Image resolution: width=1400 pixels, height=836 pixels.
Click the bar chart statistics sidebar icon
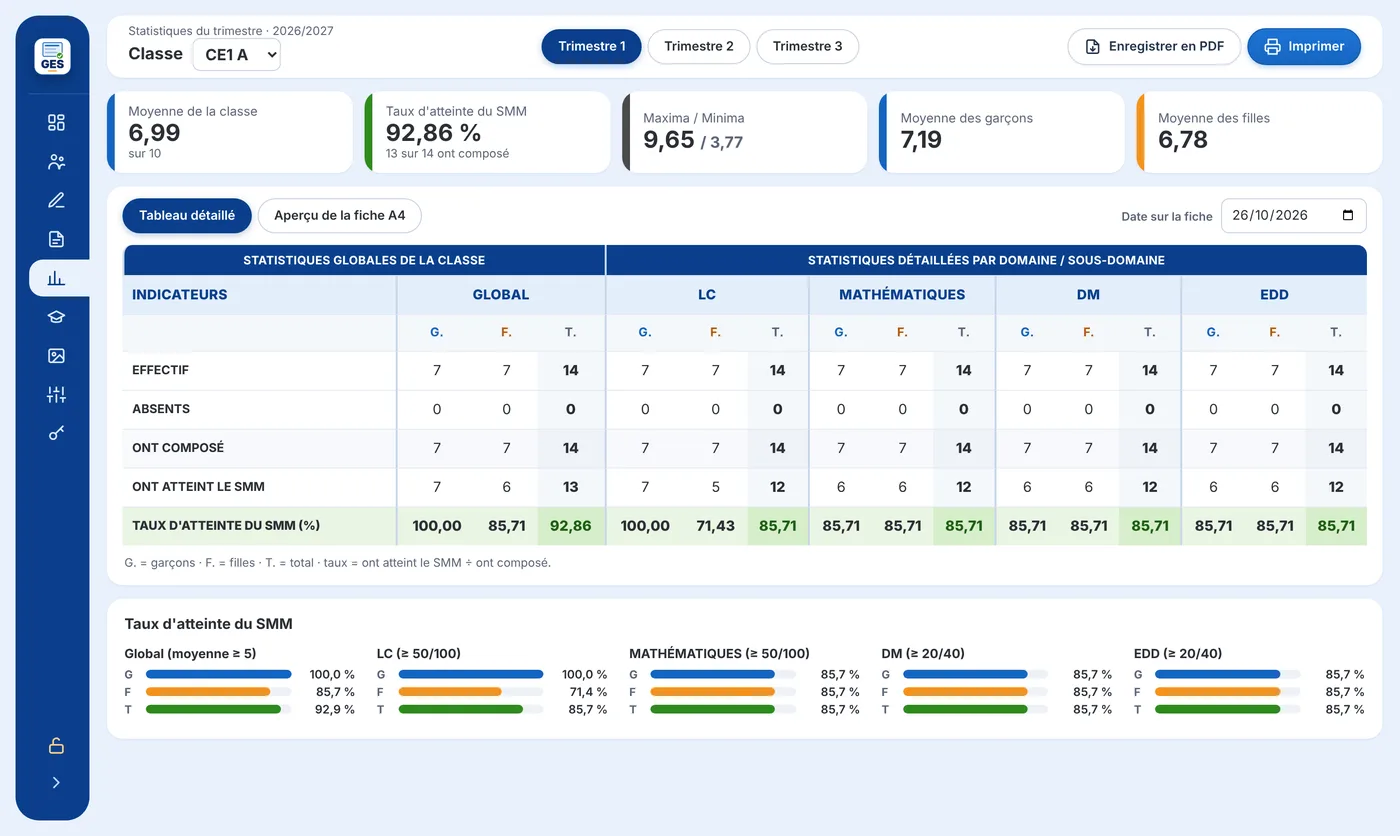tap(56, 278)
